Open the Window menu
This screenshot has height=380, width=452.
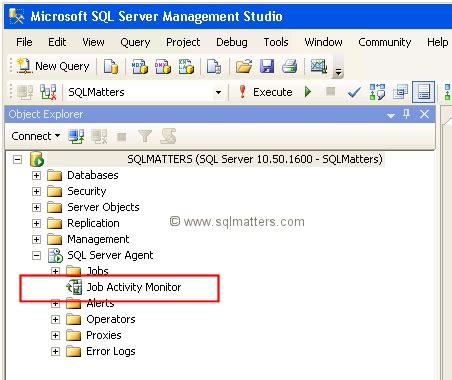click(x=323, y=42)
